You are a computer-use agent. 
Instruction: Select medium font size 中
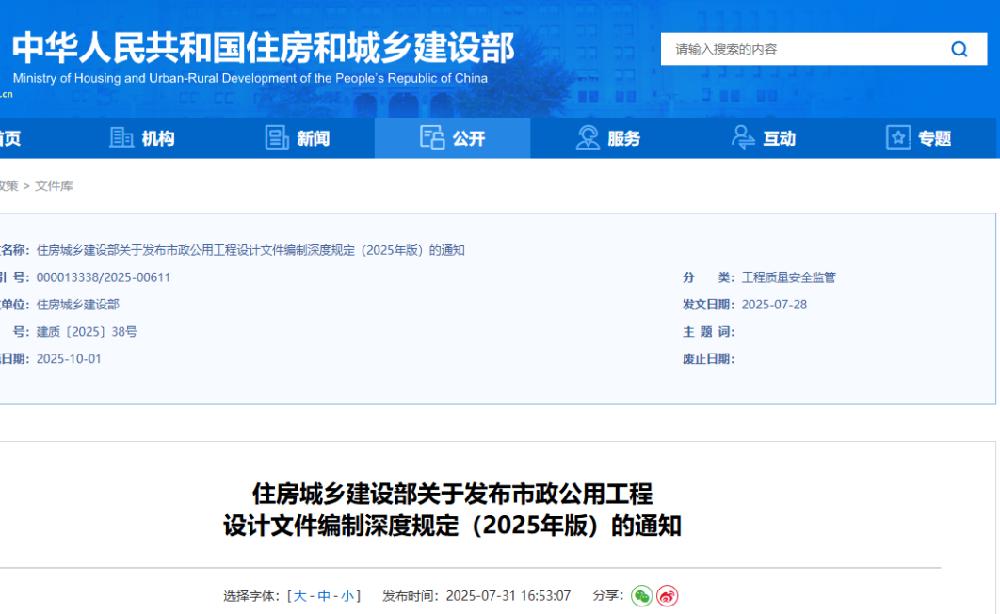[324, 596]
